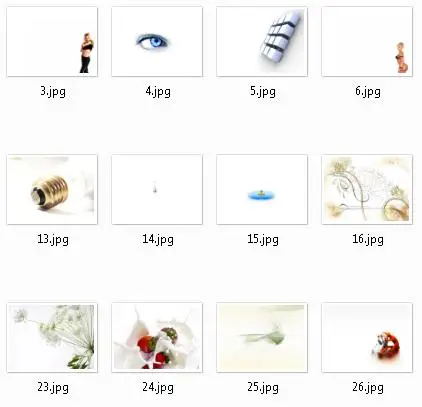Click the 15.jpg file name label
This screenshot has height=407, width=422.
coord(263,239)
